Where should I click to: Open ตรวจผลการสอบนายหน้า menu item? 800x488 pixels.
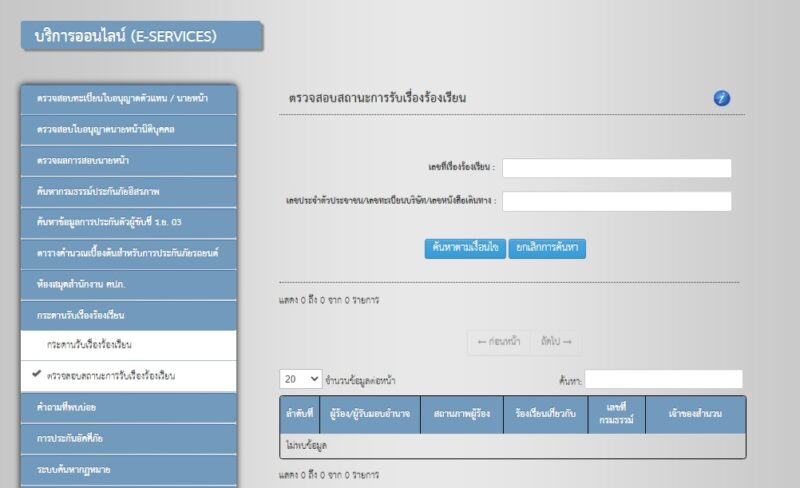pos(129,161)
